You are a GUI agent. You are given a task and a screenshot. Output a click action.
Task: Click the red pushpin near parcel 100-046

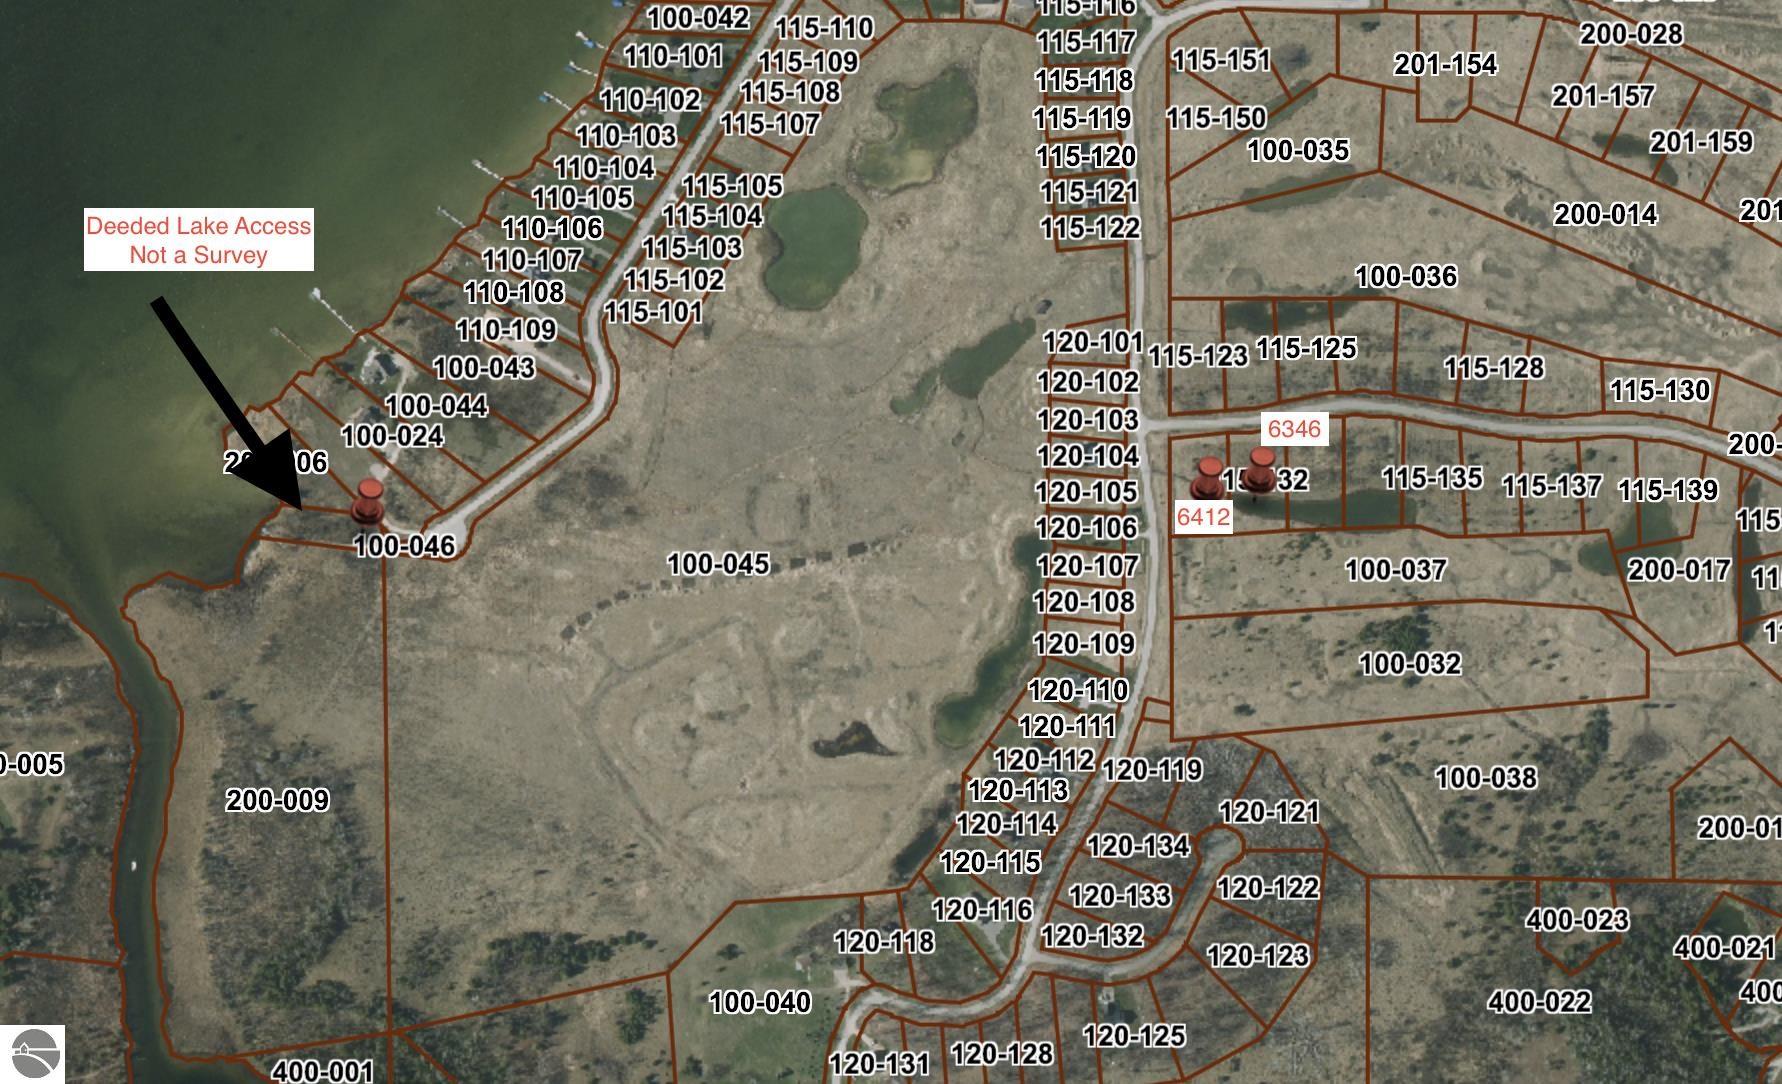coord(369,499)
